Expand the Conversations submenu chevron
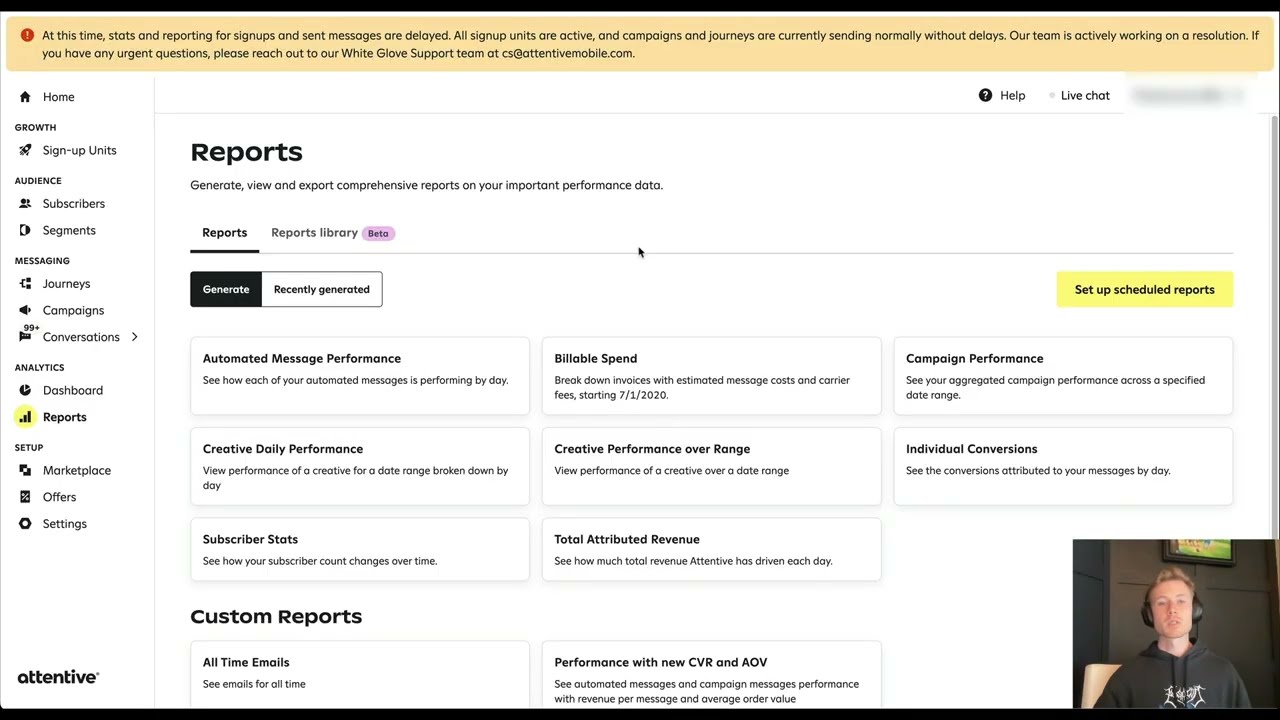The image size is (1280, 720). 134,337
